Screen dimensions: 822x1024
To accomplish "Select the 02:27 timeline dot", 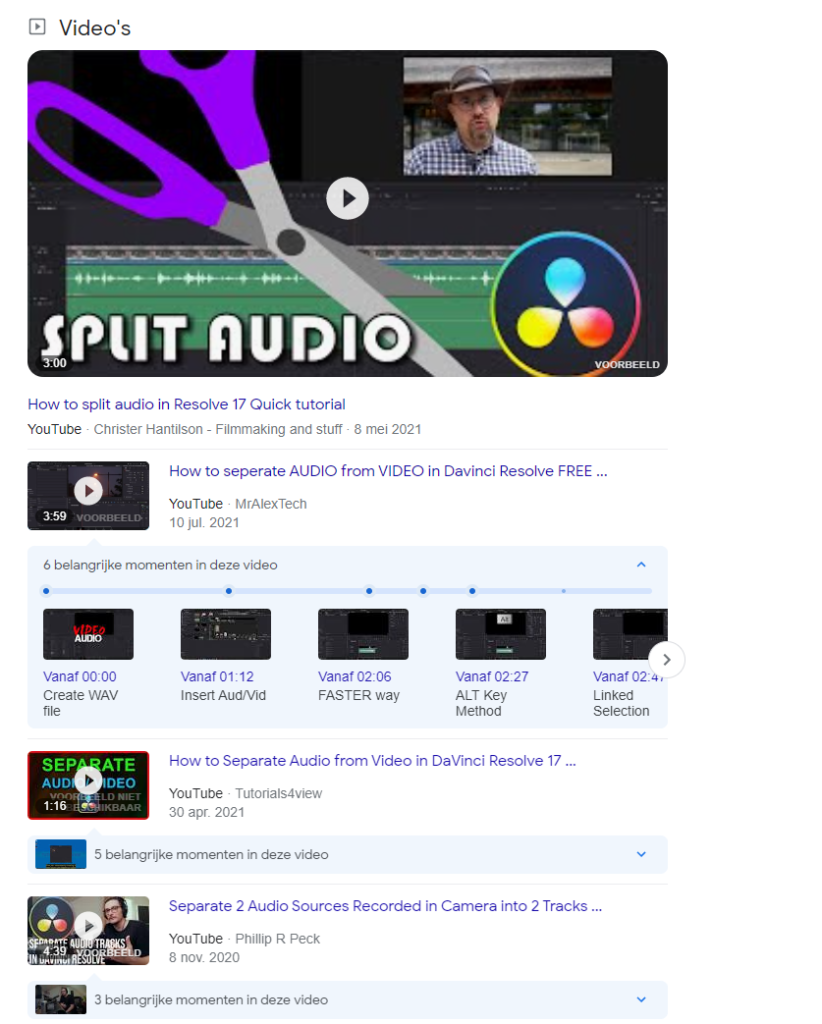I will tap(423, 591).
